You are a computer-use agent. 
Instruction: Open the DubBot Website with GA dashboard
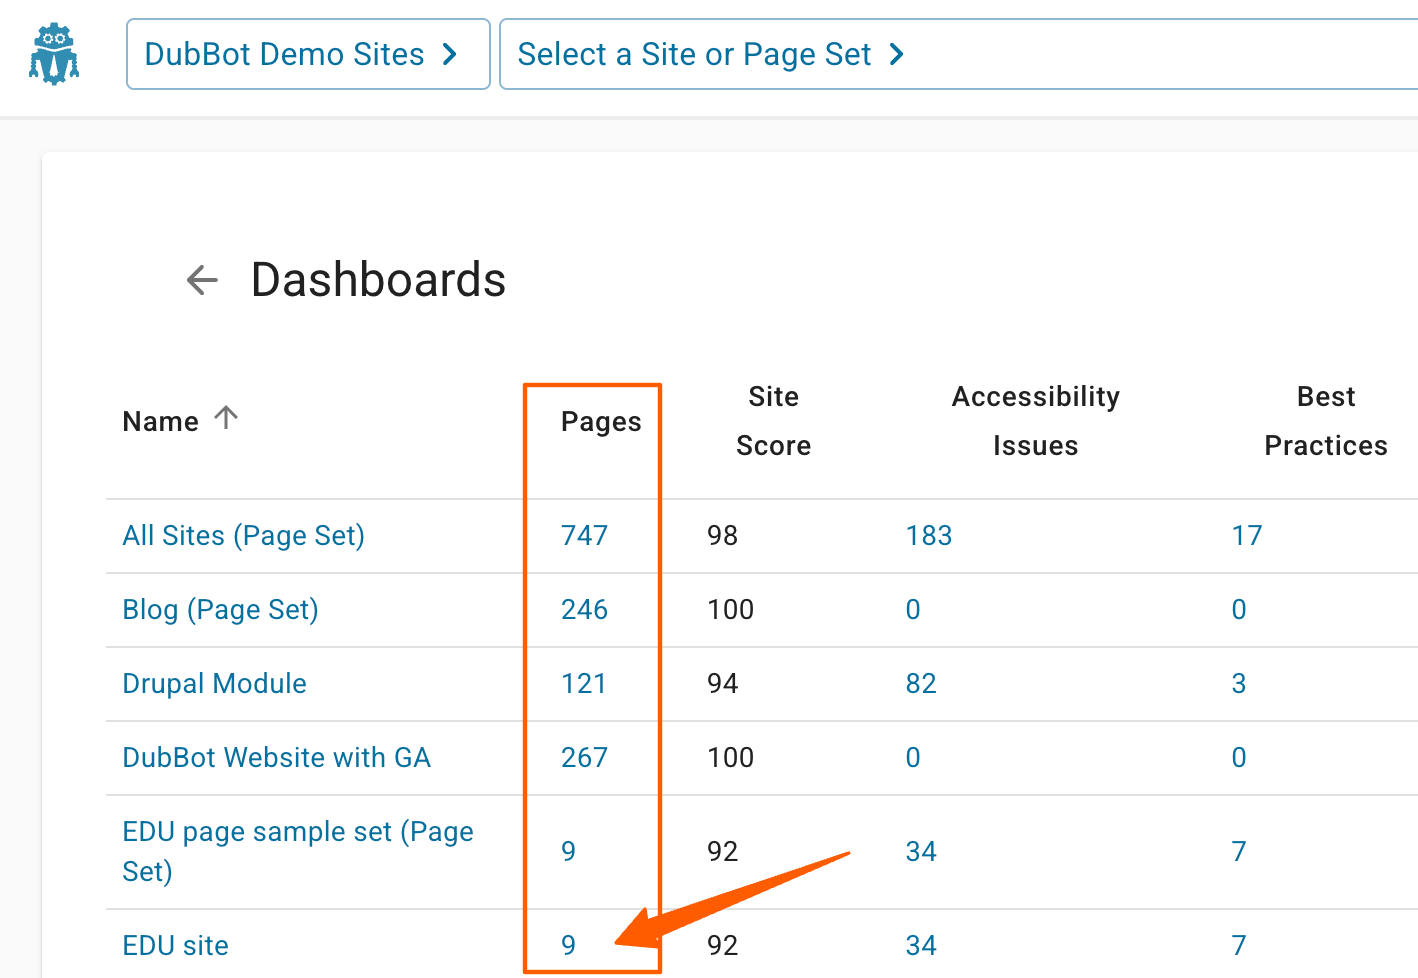276,757
